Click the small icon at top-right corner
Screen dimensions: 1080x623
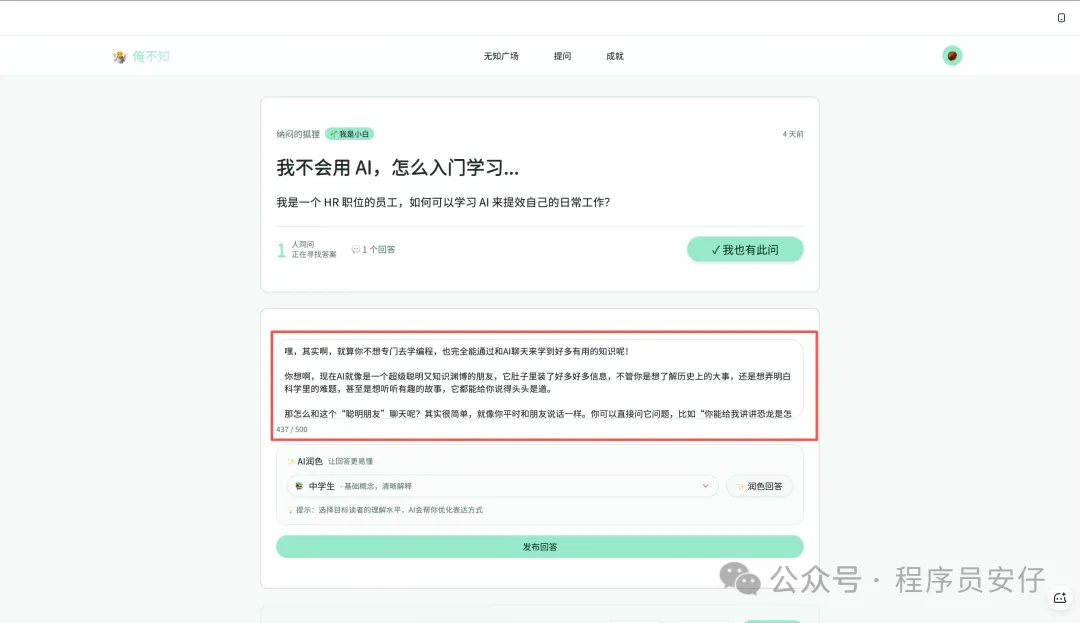pos(1061,18)
